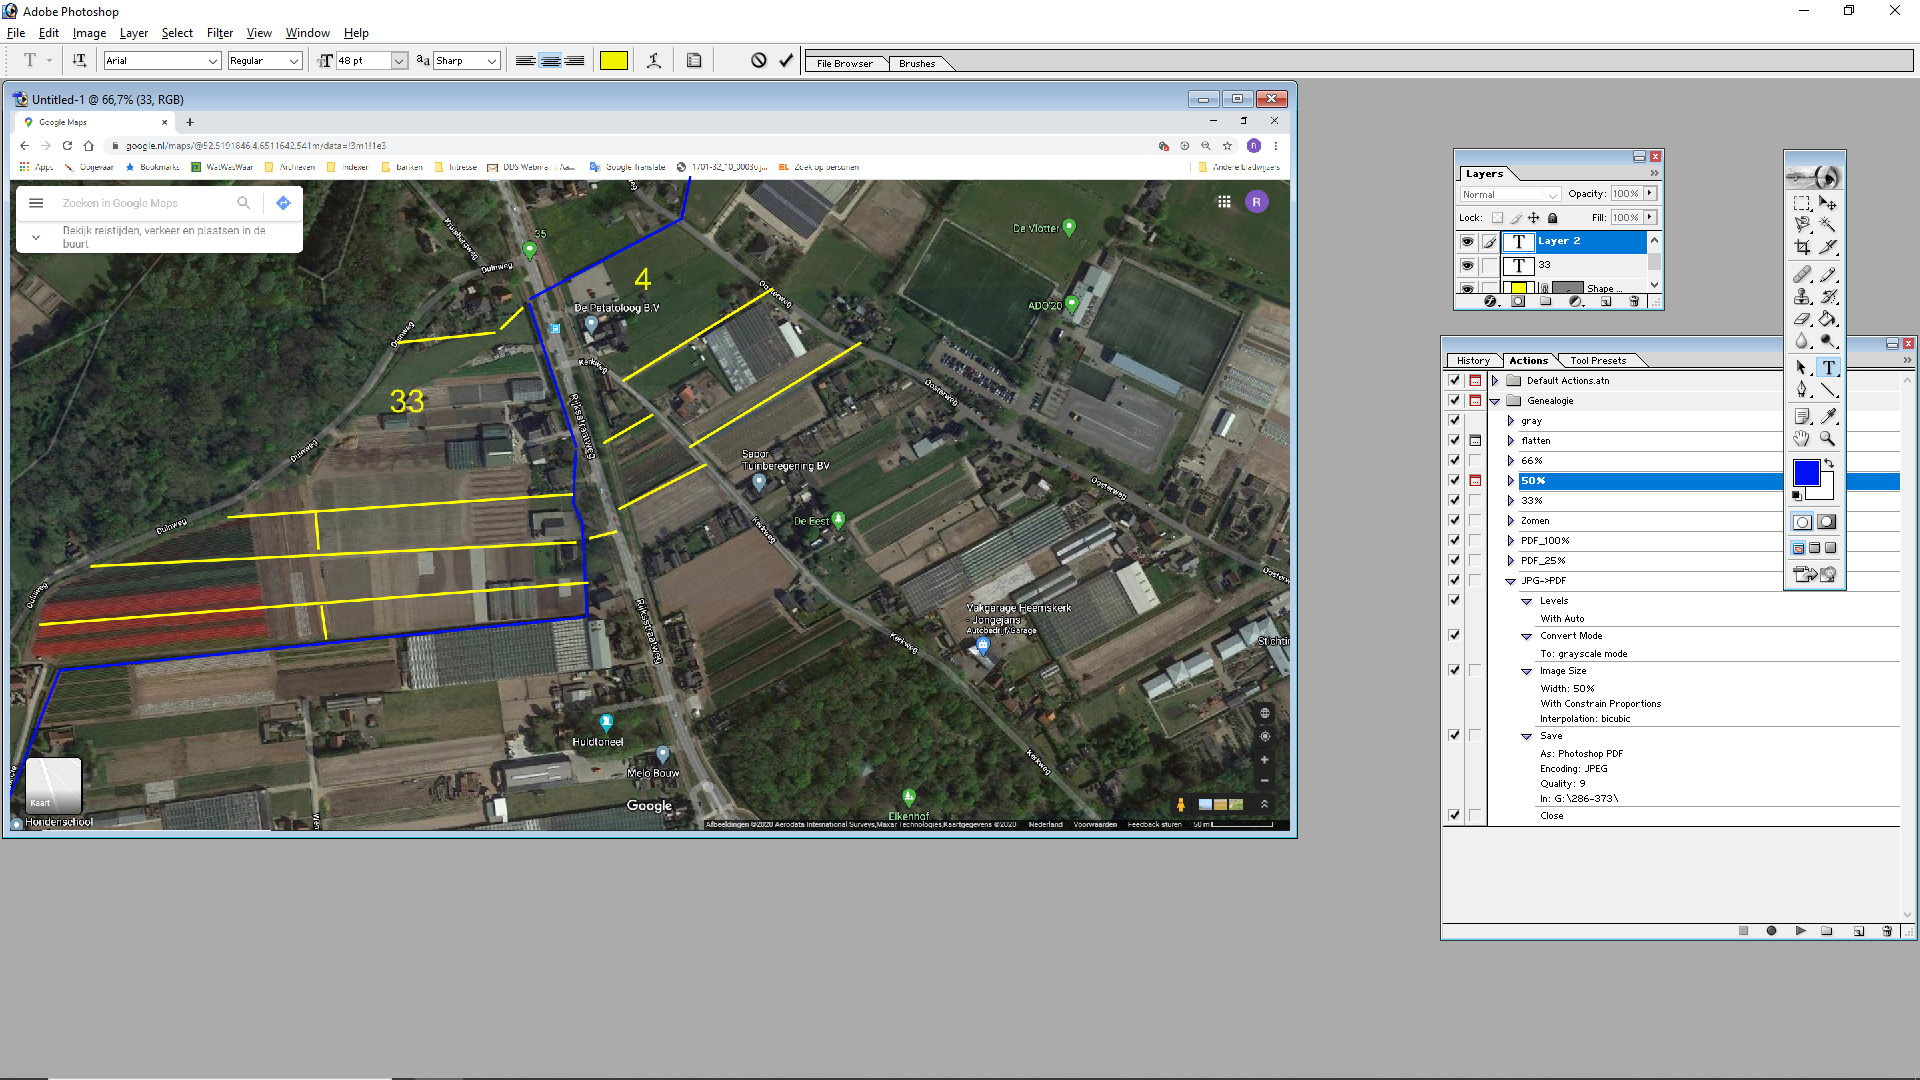
Task: Select the Move tool
Action: click(1828, 203)
